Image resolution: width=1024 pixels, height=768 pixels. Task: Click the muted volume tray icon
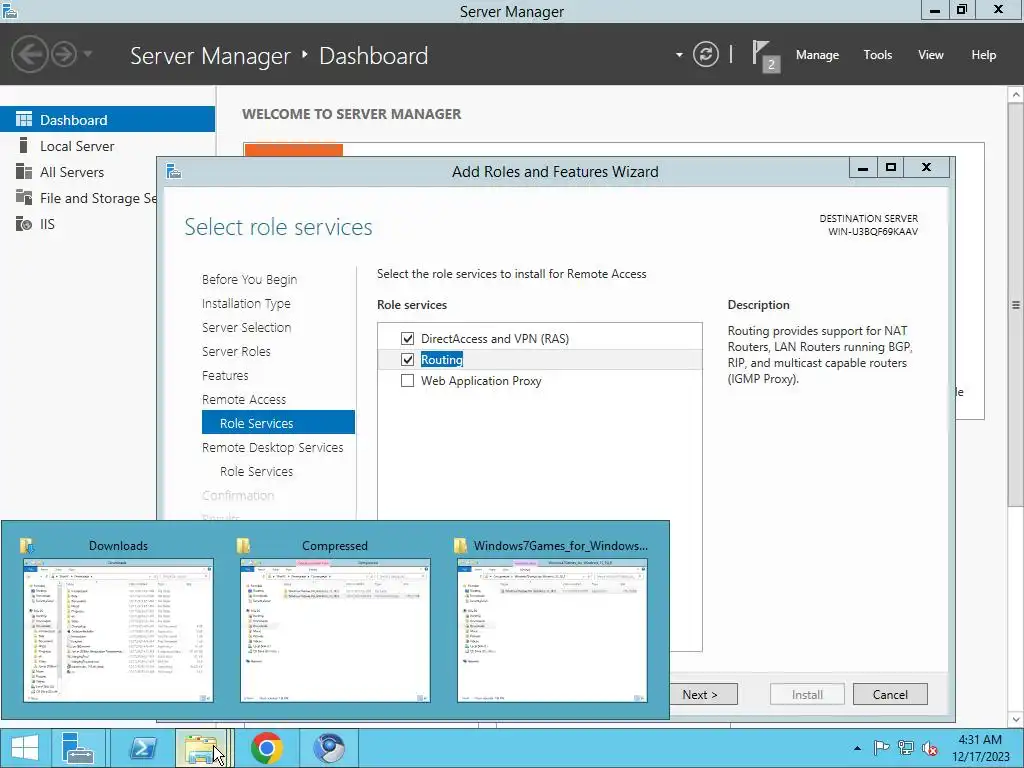(x=930, y=748)
